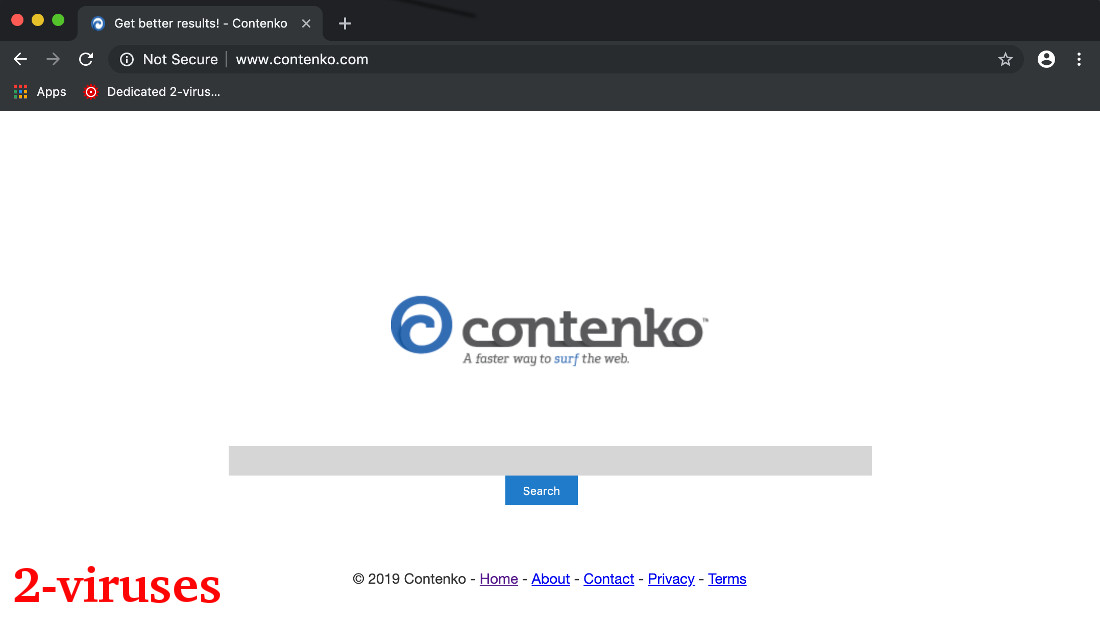Open site information via the info icon
Image resolution: width=1100 pixels, height=623 pixels.
tap(126, 59)
